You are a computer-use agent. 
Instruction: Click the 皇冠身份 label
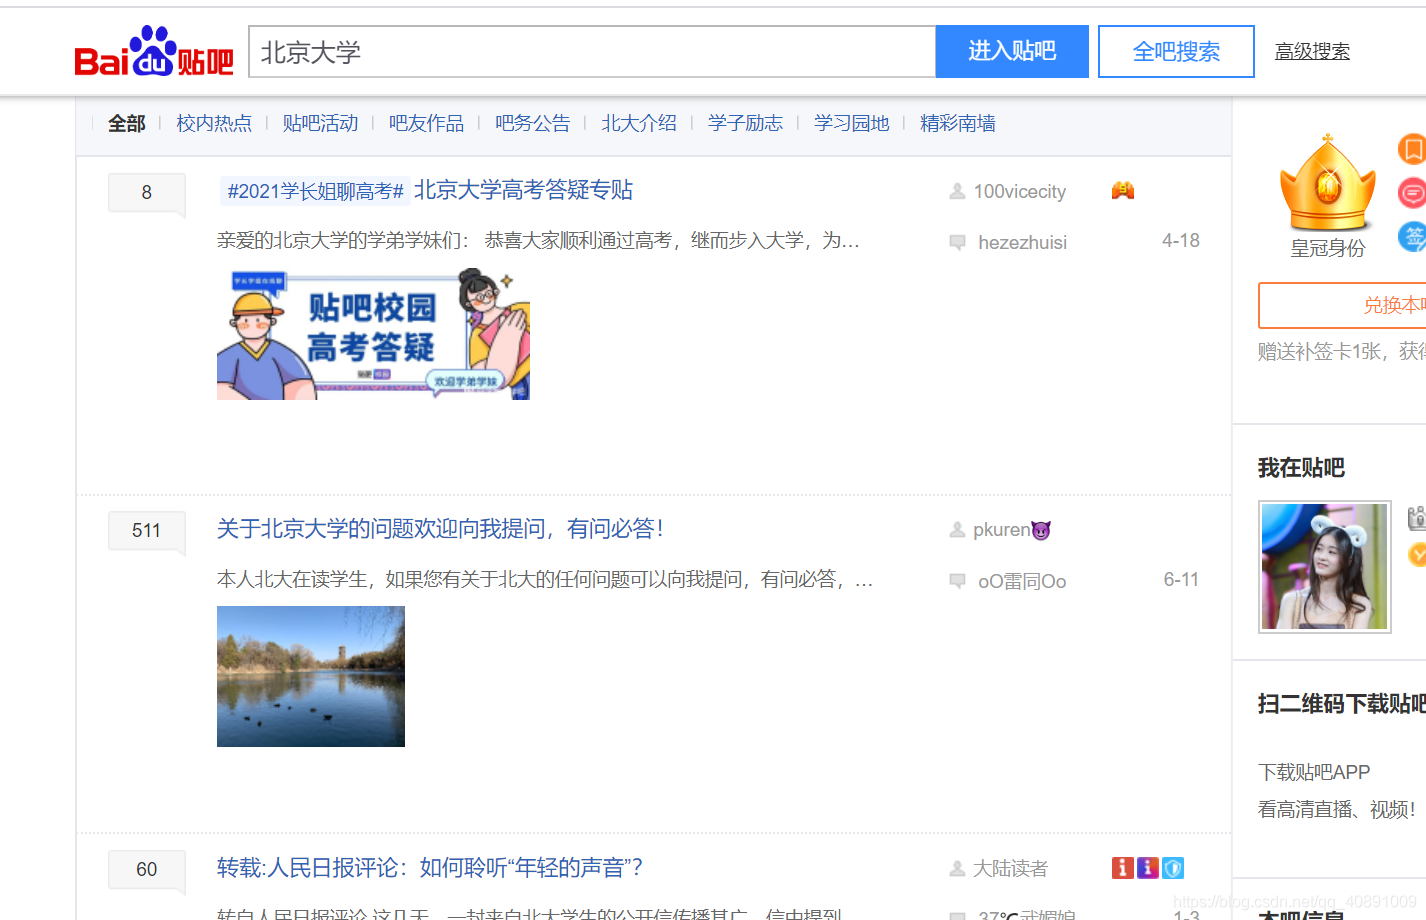(1328, 248)
